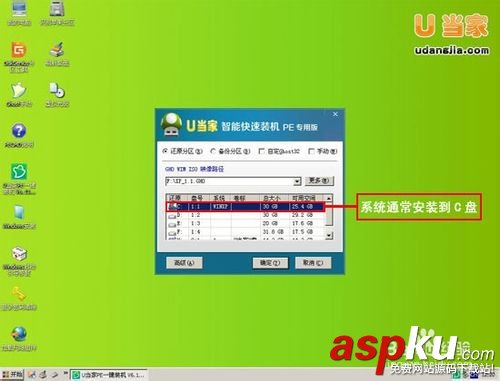Enable the custom Ghost32 checkbox
Image resolution: width=500 pixels, height=381 pixels.
pos(262,151)
